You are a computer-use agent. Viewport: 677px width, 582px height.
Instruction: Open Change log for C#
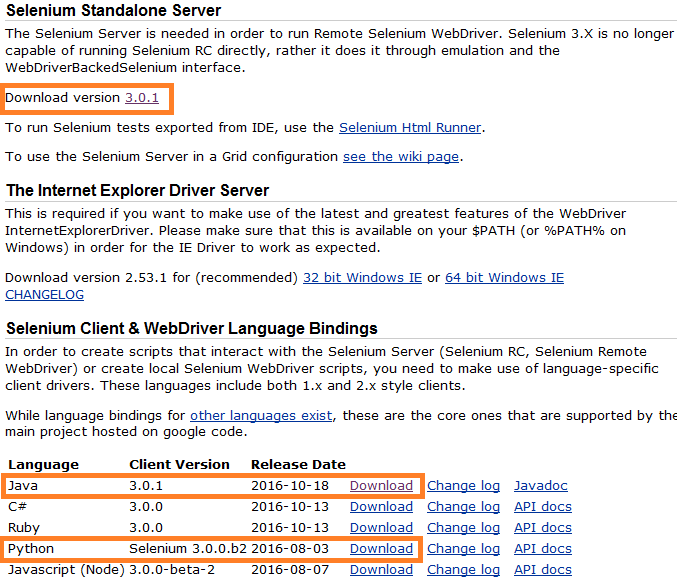pyautogui.click(x=463, y=507)
